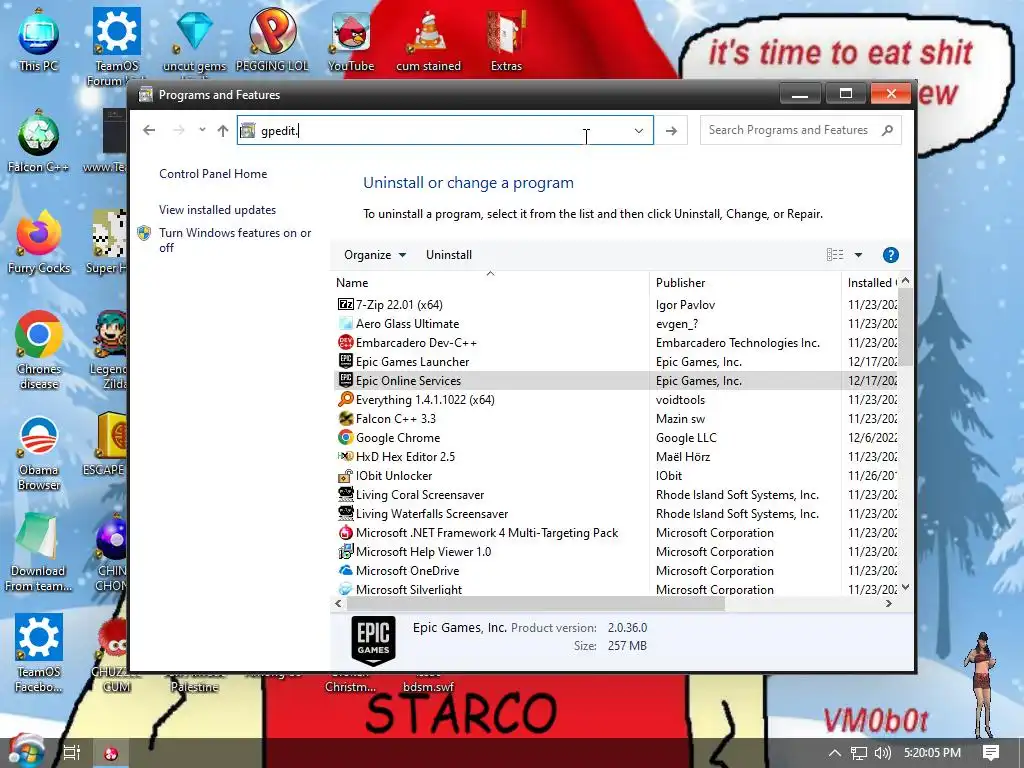Sort by the Name column header

point(490,283)
